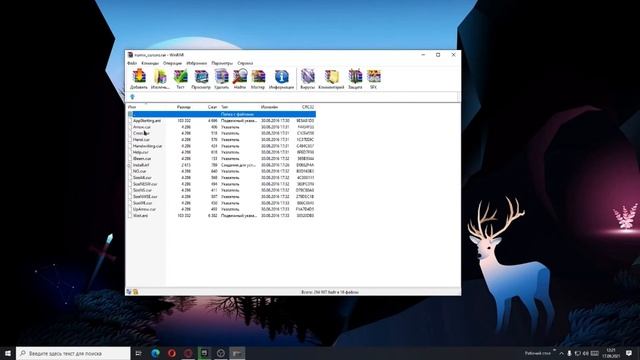Viewport: 640px width, 360px height.
Task: Open the Windows Start menu
Action: [x=8, y=353]
